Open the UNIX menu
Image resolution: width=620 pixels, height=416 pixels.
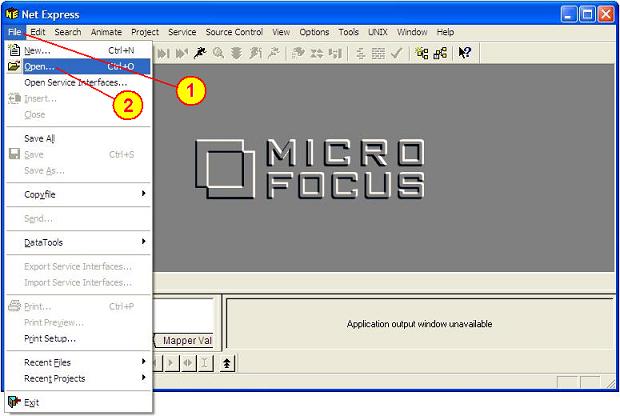[x=378, y=32]
